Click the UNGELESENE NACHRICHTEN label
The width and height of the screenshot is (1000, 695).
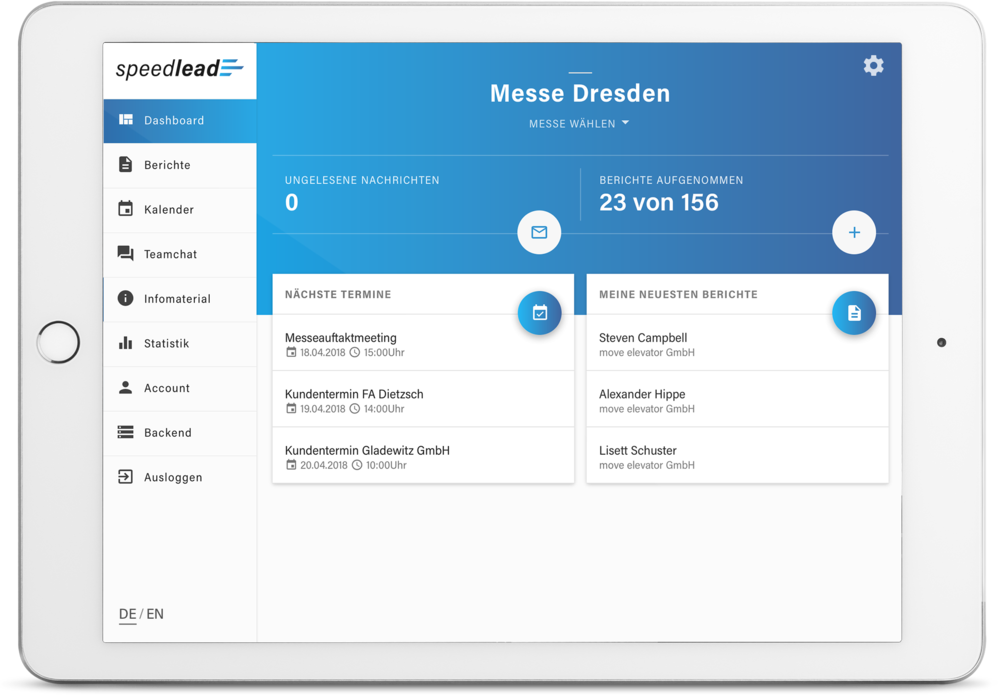tap(362, 180)
